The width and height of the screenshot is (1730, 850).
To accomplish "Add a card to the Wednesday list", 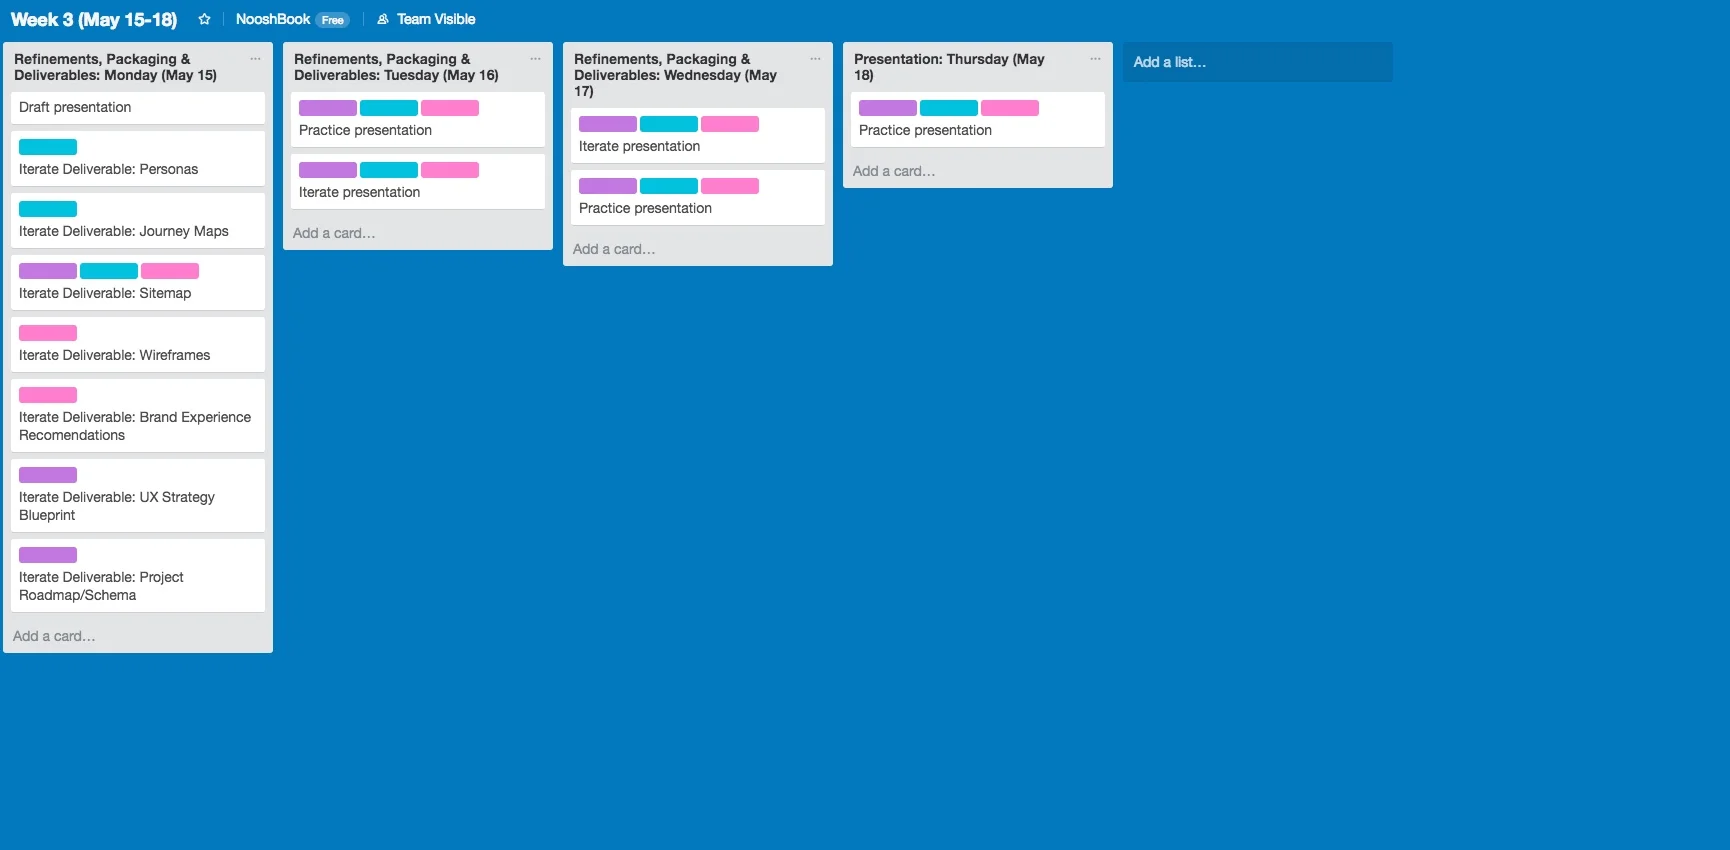I will (615, 249).
